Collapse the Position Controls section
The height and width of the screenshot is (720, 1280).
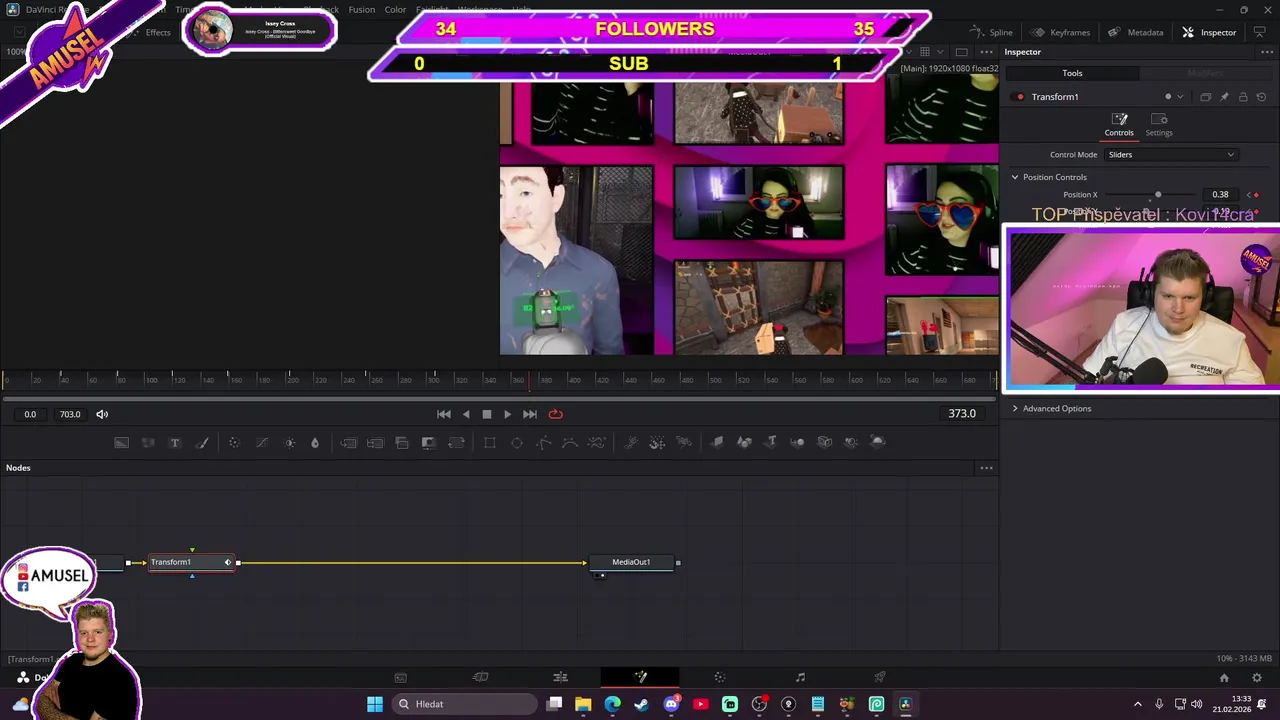point(1014,177)
